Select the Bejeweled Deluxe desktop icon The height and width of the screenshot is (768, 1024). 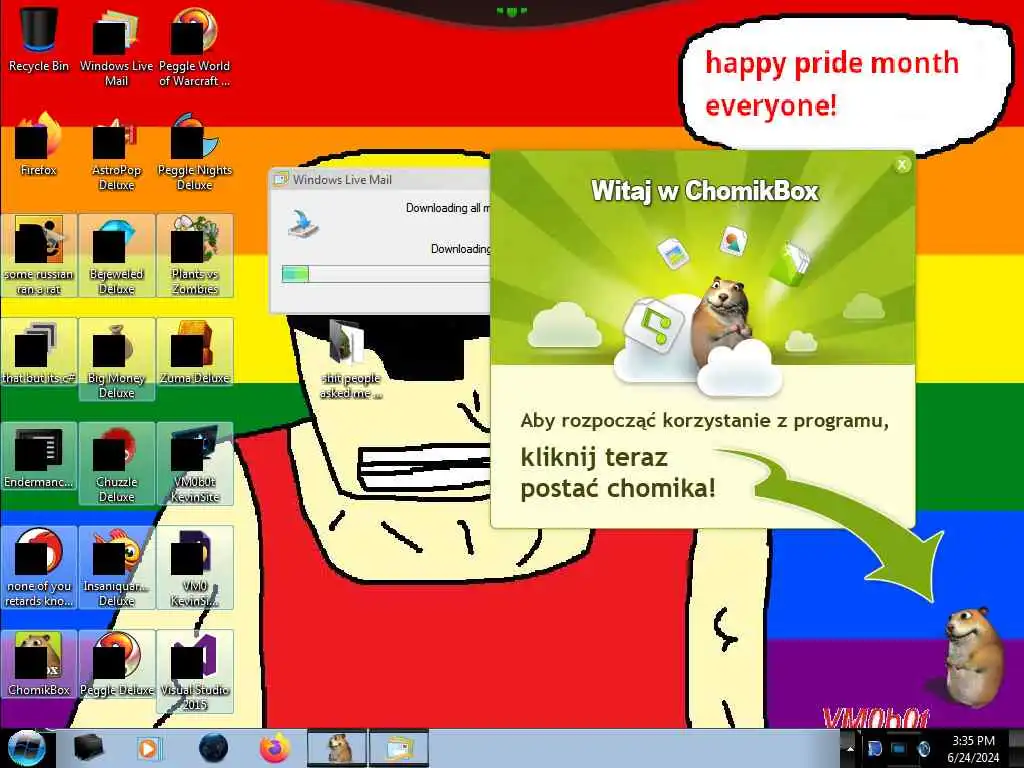pyautogui.click(x=116, y=255)
